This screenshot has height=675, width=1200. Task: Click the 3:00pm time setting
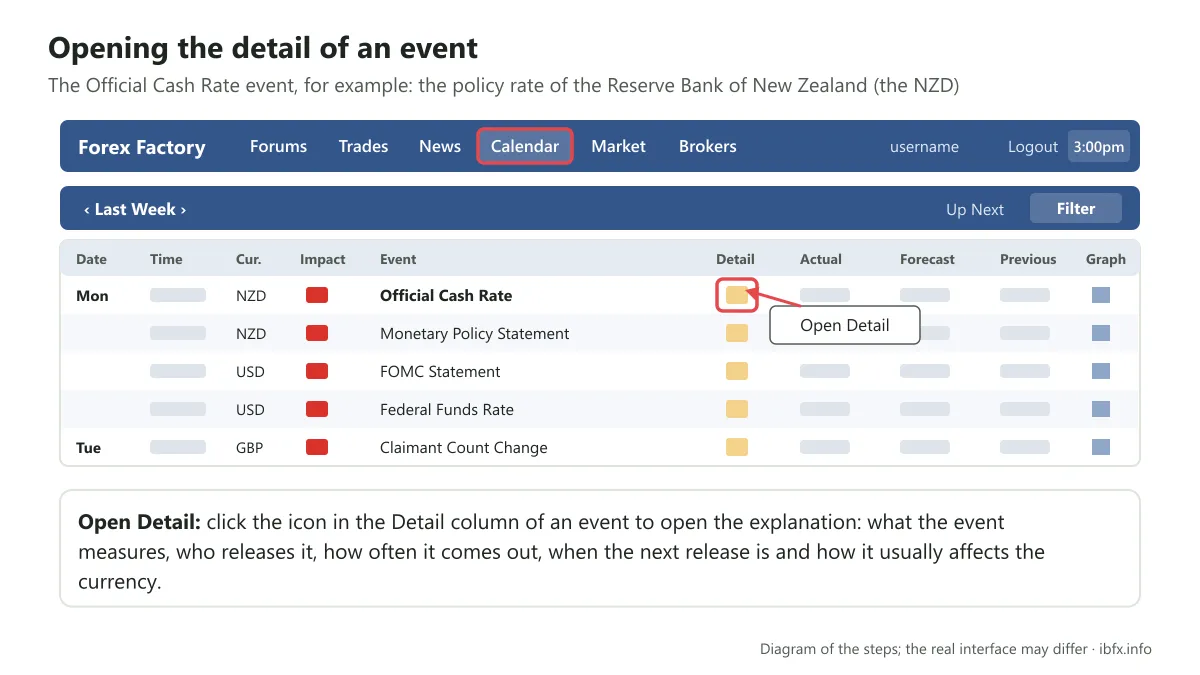[1099, 146]
